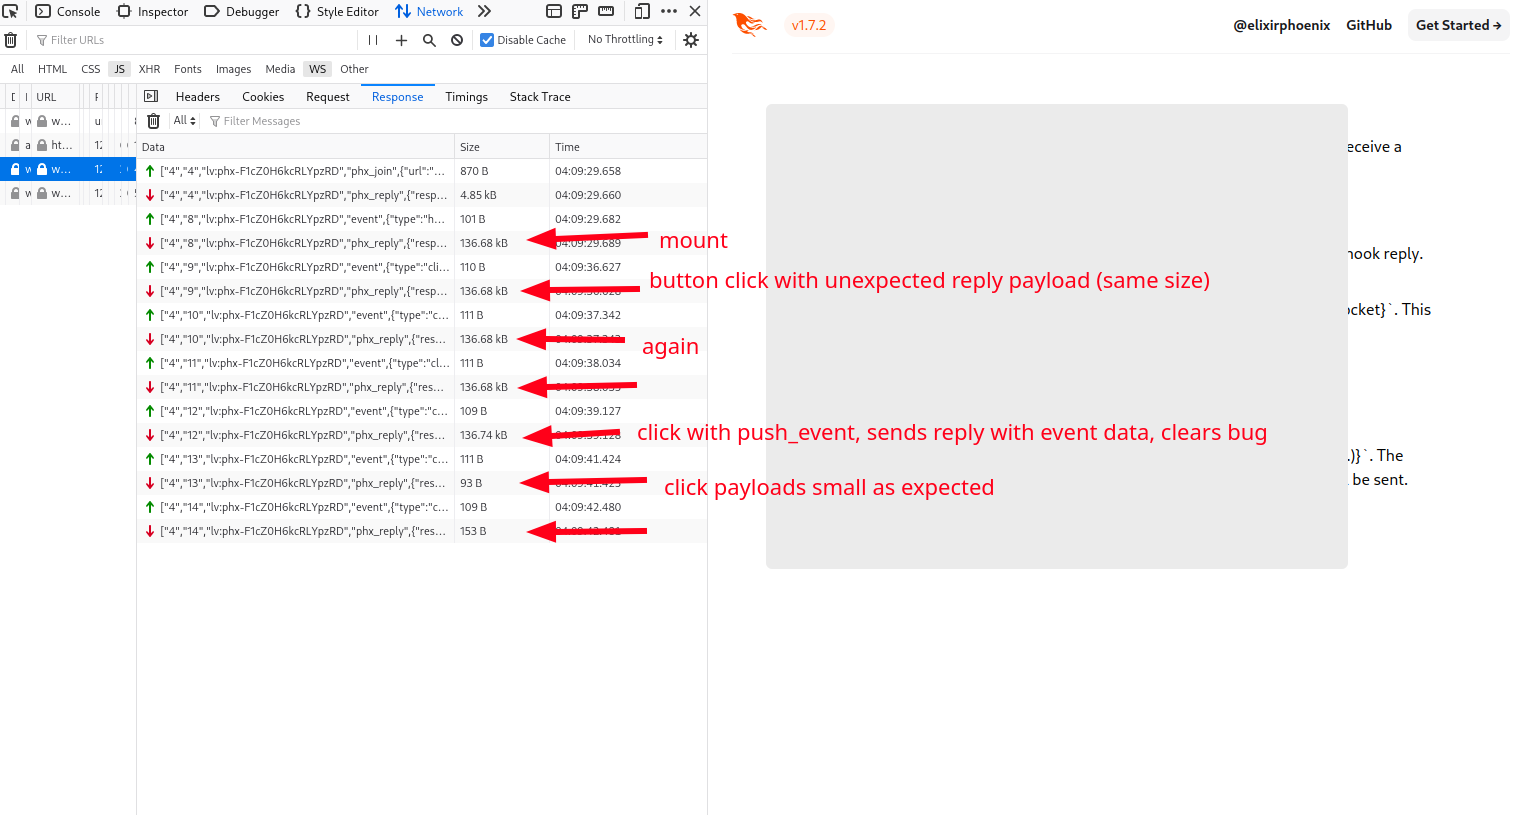Viewport: 1530px width, 815px height.
Task: Click the Get Started button
Action: 1458,24
